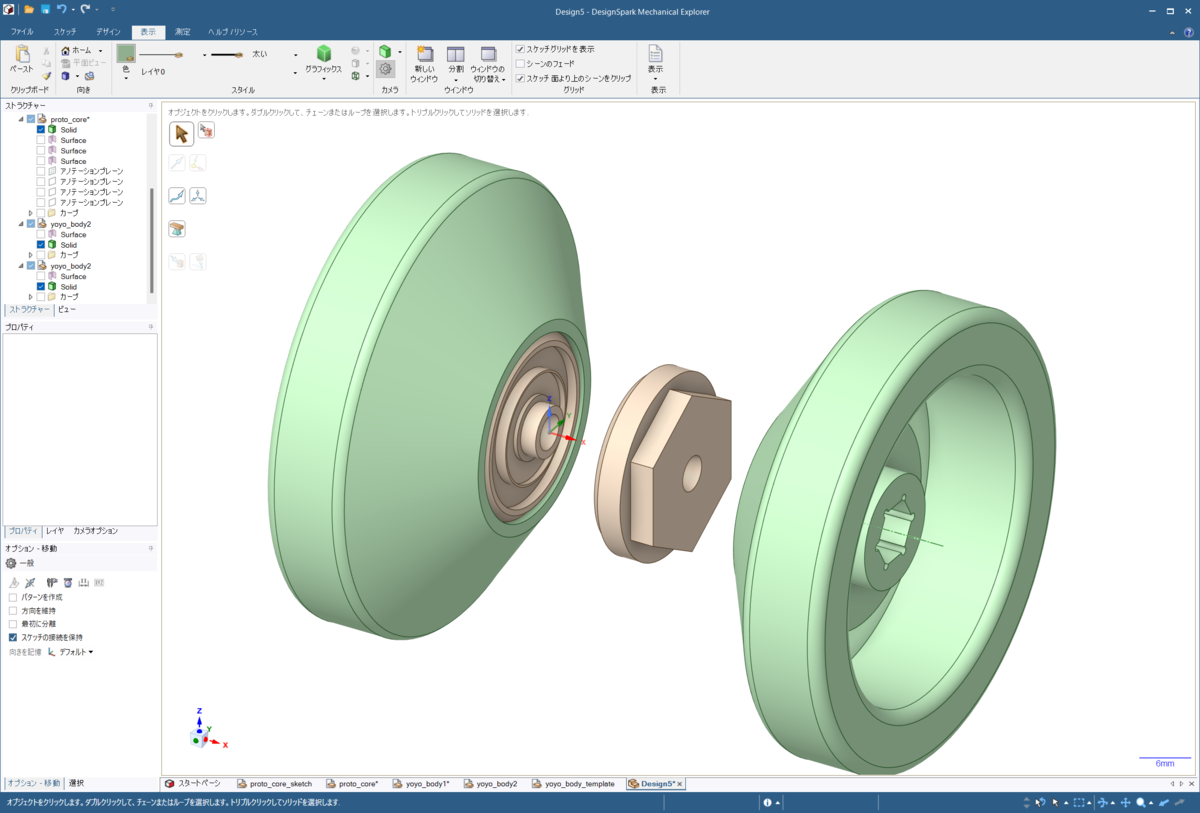The width and height of the screenshot is (1200, 813).
Task: Click the green Graphics (グラフィックス) cube icon
Action: [324, 53]
